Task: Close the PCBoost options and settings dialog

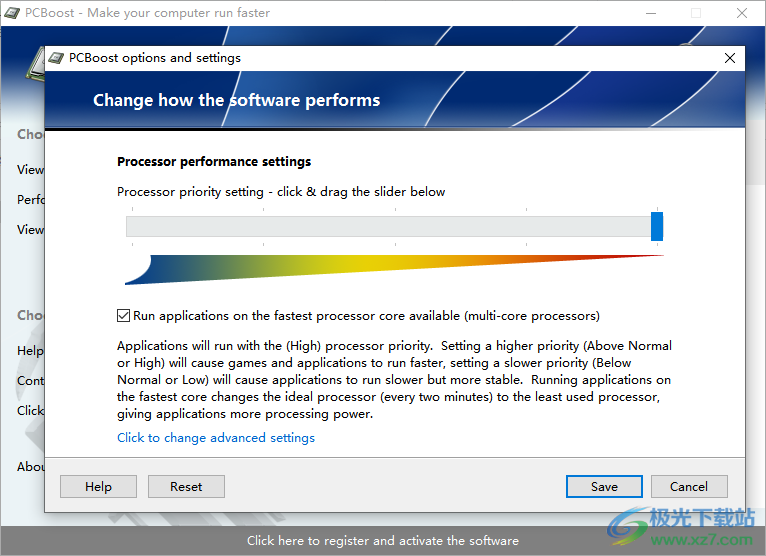Action: [x=730, y=58]
